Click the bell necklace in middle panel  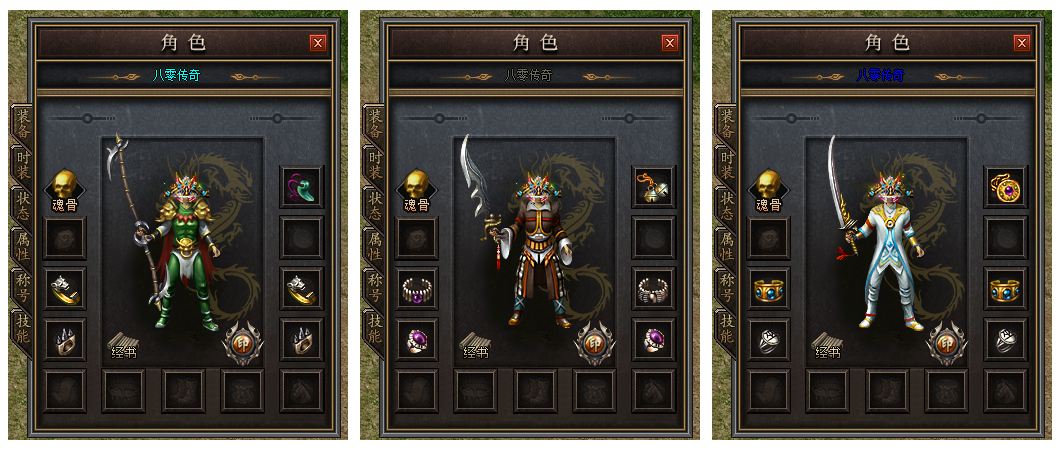654,187
